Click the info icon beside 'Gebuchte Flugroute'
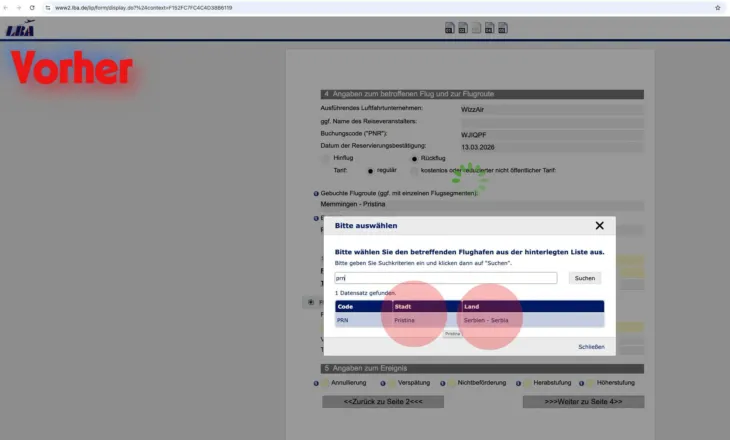 click(x=316, y=194)
